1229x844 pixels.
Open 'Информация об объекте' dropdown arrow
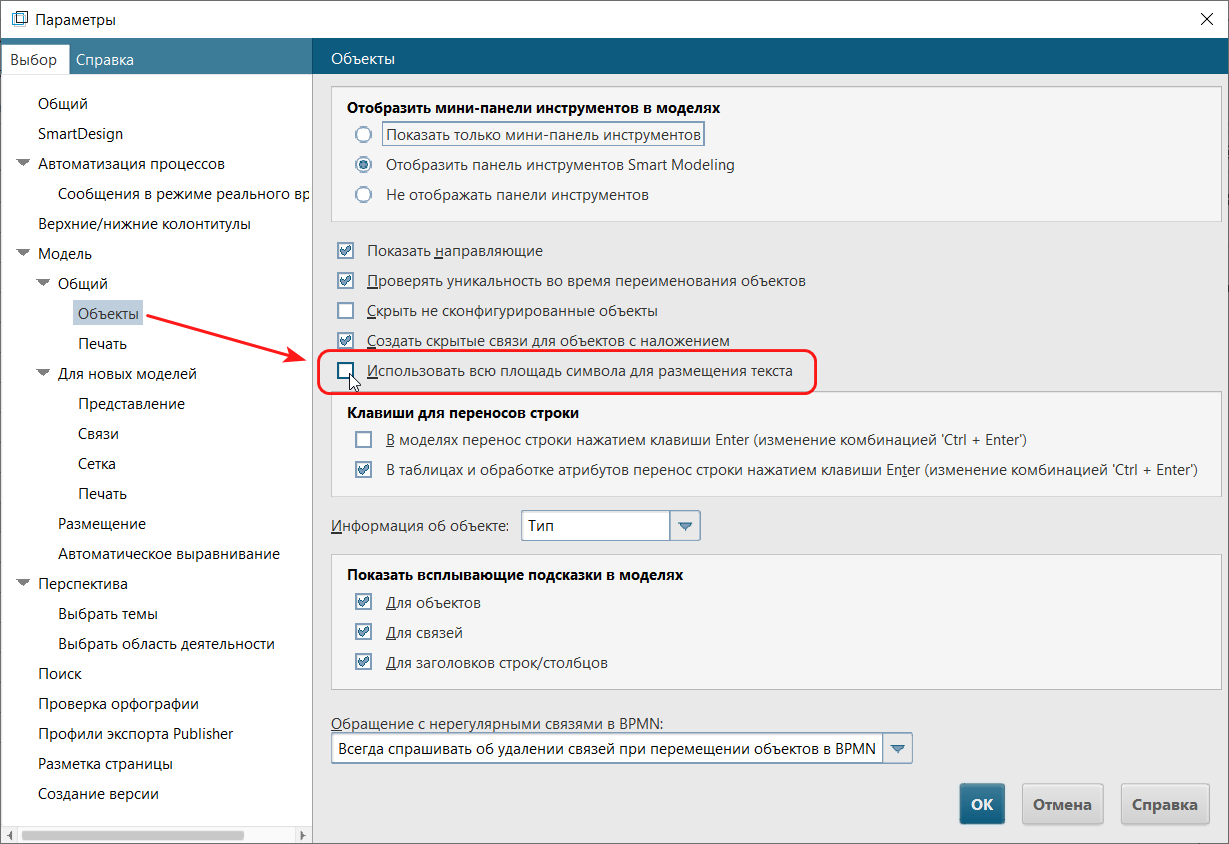685,525
